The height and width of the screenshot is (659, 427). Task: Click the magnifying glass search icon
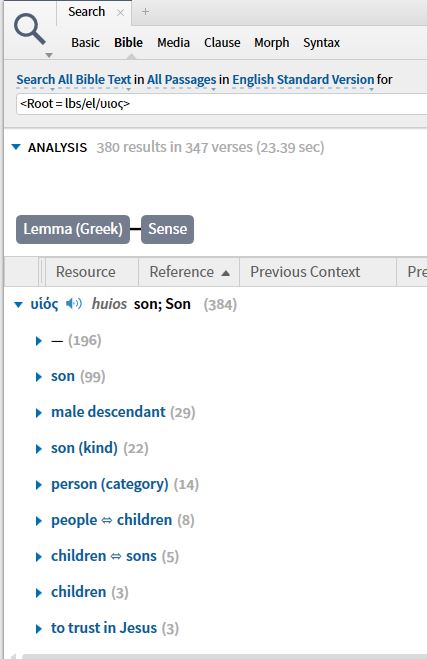click(x=29, y=29)
